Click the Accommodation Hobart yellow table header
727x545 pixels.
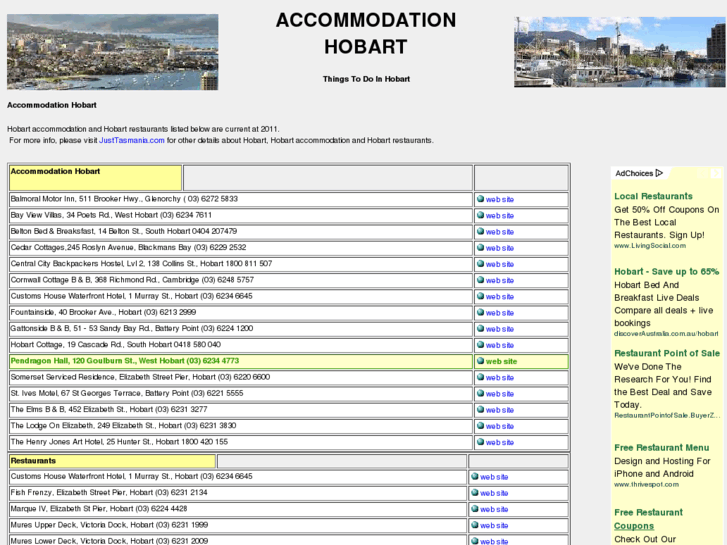click(96, 178)
